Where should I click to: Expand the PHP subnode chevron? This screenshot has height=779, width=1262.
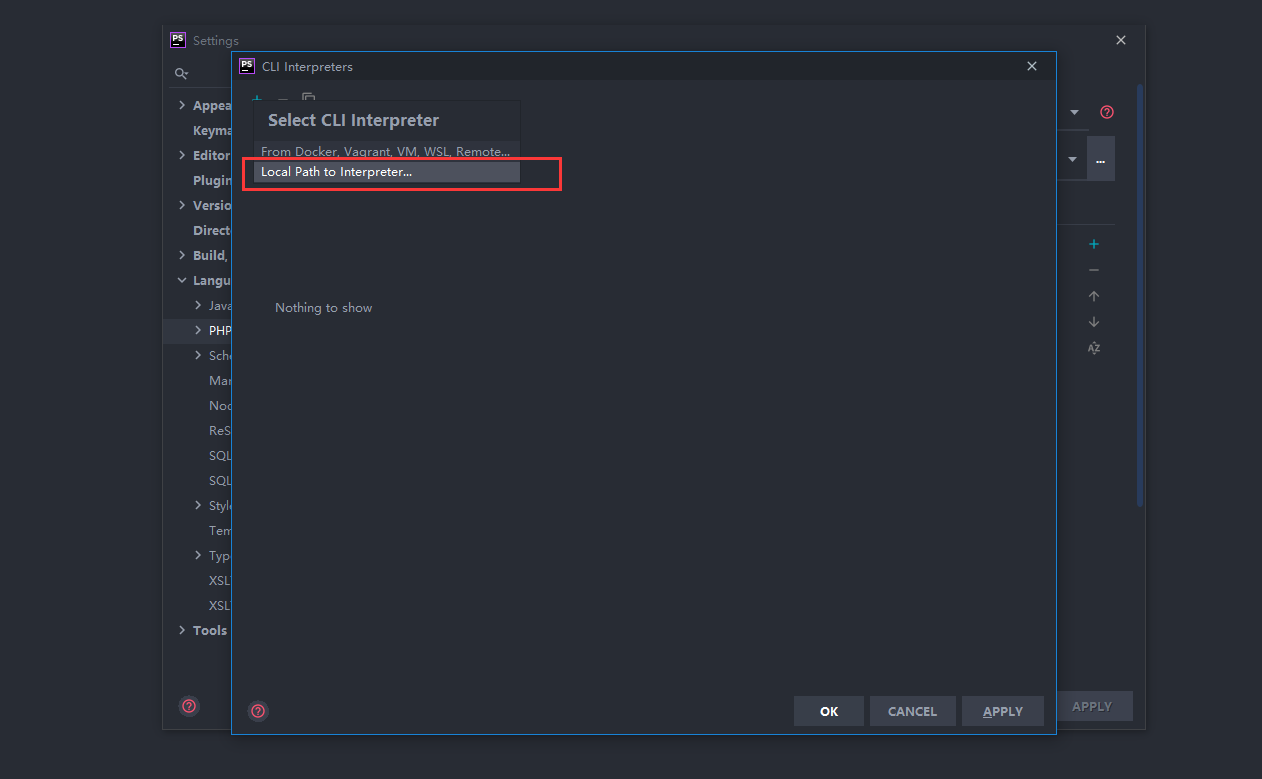(198, 330)
